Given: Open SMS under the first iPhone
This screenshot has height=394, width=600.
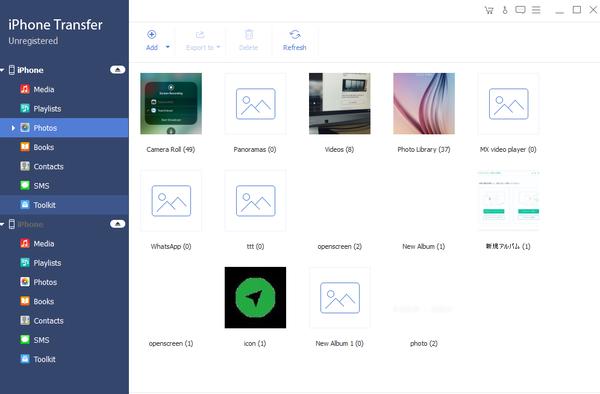Looking at the screenshot, I should pyautogui.click(x=64, y=186).
